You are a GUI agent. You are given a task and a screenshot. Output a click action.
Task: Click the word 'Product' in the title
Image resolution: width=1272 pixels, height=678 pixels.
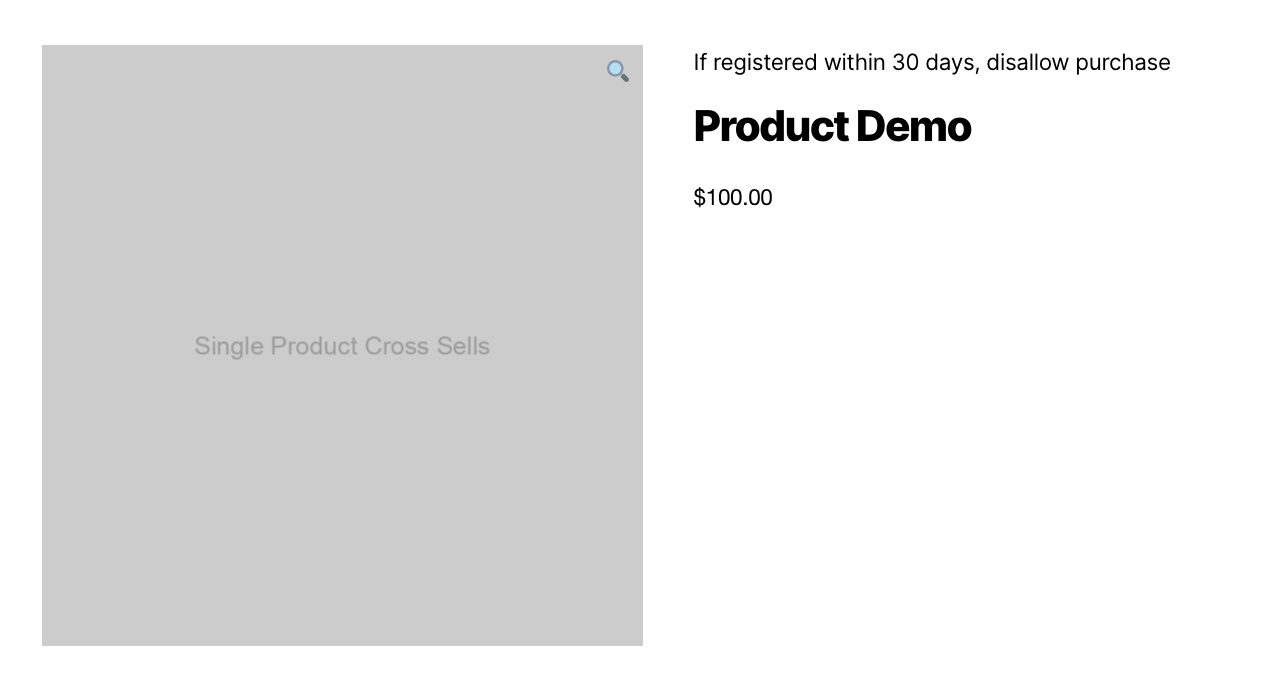(771, 127)
